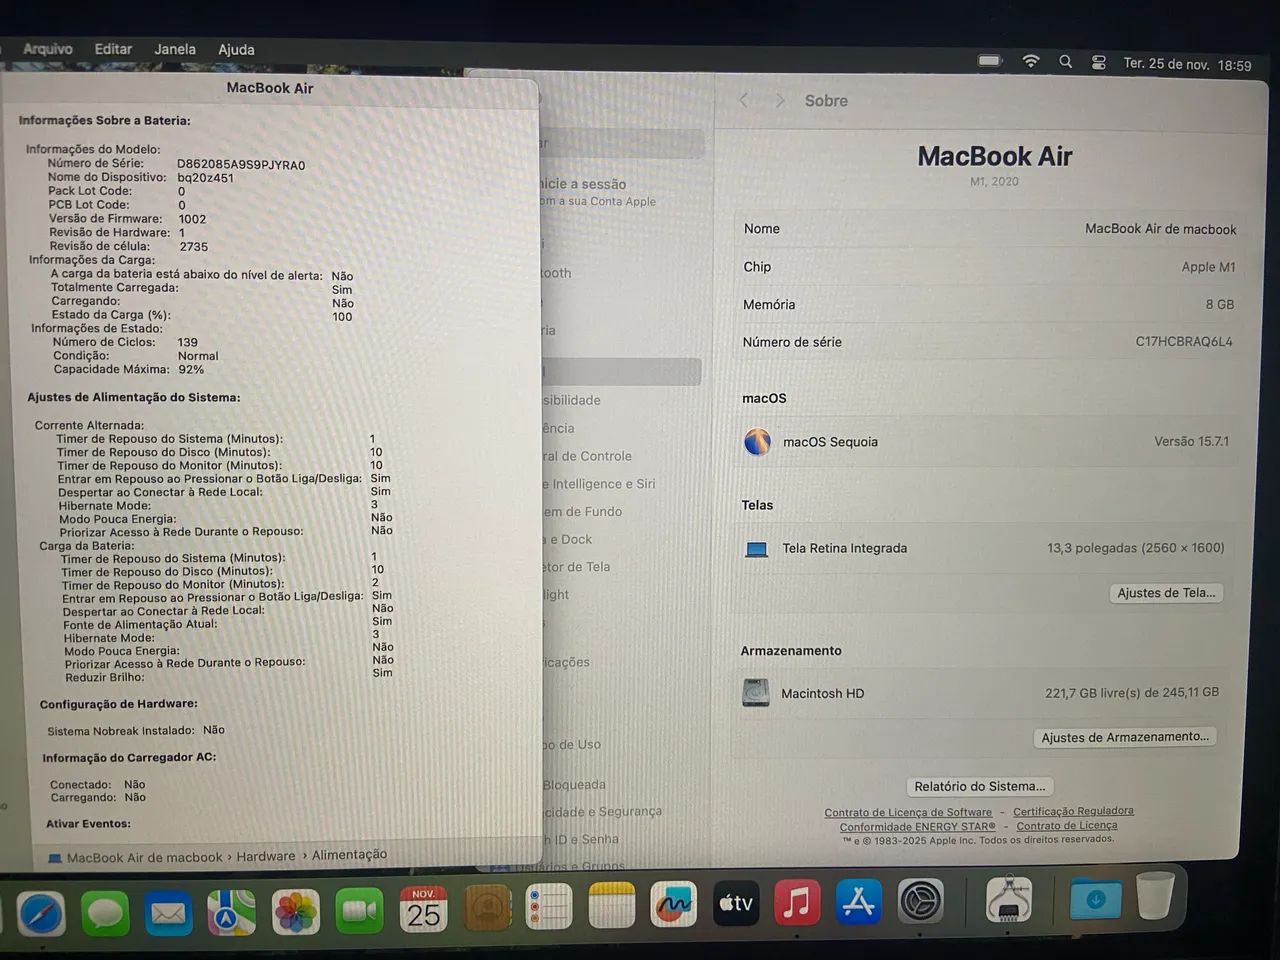Screen dimensions: 1280x960
Task: Click the Ajustes de Armazenamento... button
Action: tap(1125, 737)
